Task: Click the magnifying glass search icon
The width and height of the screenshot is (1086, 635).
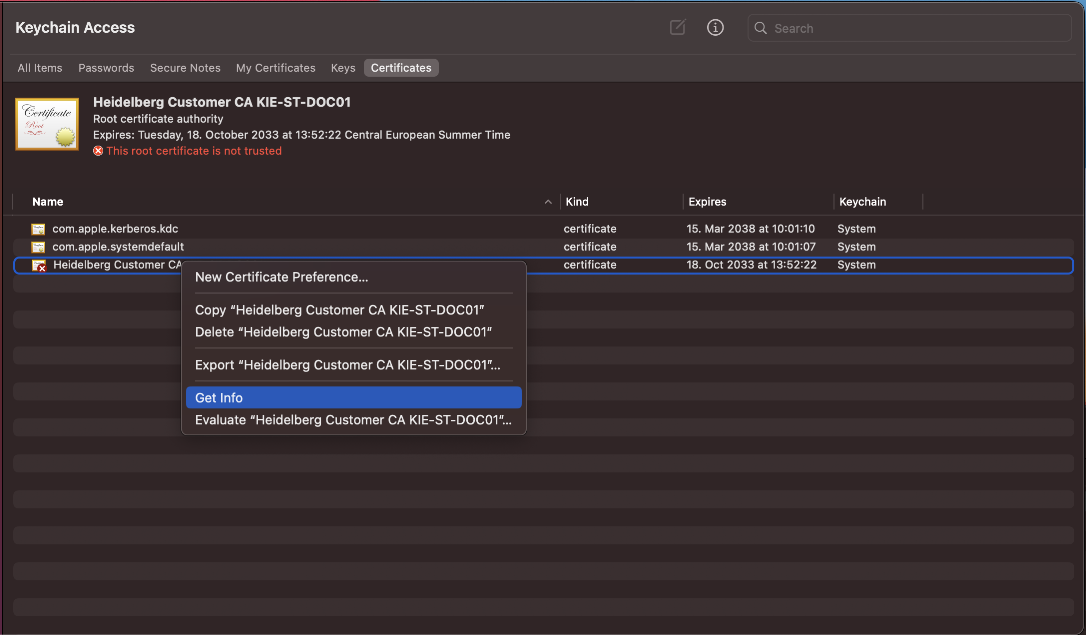Action: coord(762,29)
